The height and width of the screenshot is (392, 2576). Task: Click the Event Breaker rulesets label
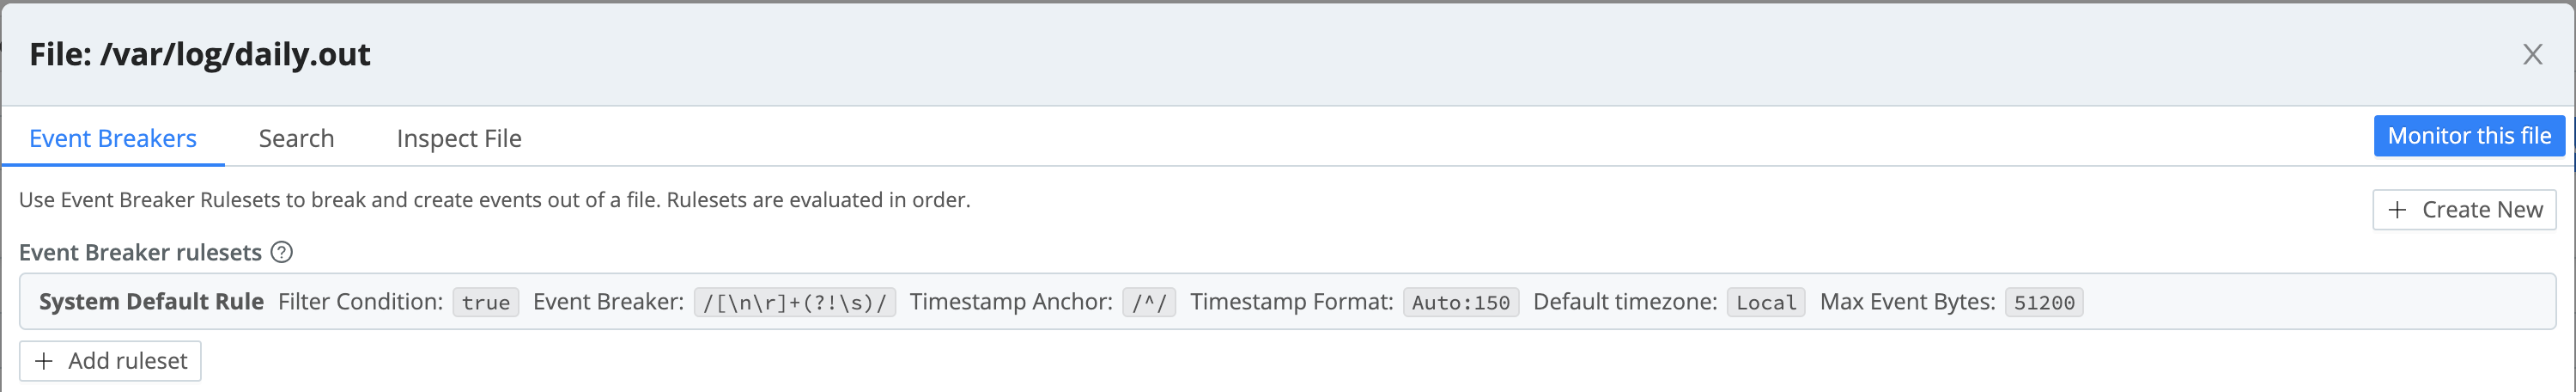coord(140,253)
